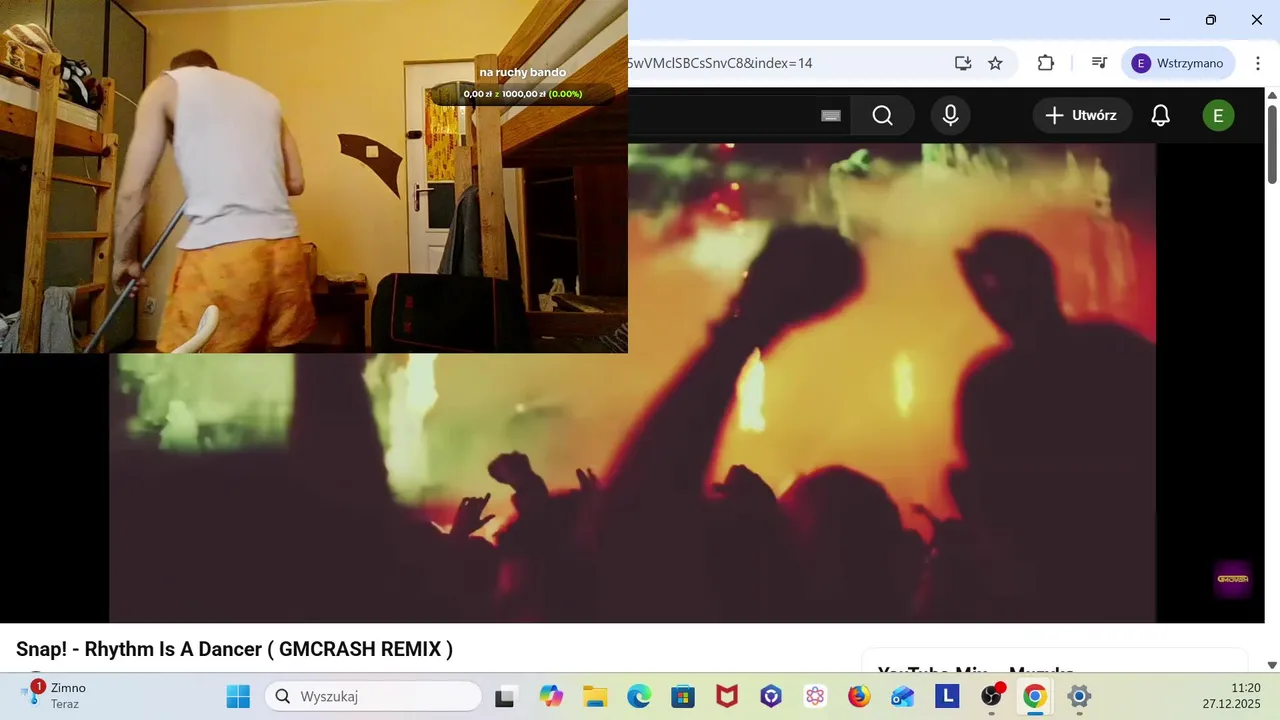
Task: Open Task View from taskbar
Action: [x=506, y=696]
